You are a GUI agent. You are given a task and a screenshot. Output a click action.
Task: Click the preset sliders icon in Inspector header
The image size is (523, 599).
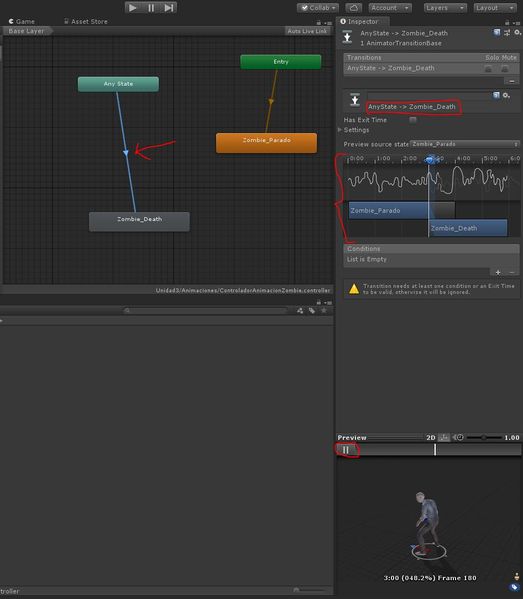click(507, 33)
